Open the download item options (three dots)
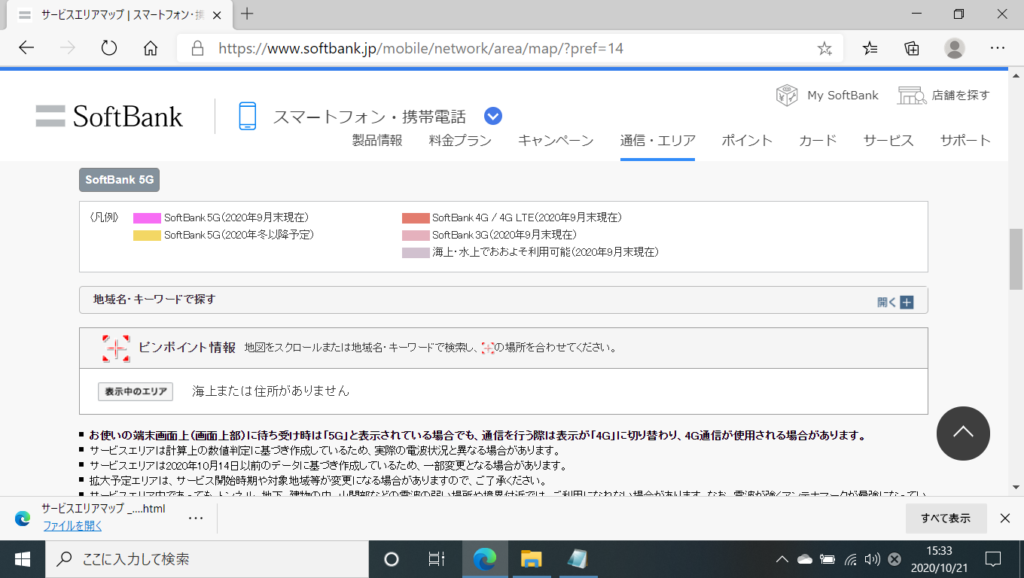The width and height of the screenshot is (1024, 578). click(195, 519)
